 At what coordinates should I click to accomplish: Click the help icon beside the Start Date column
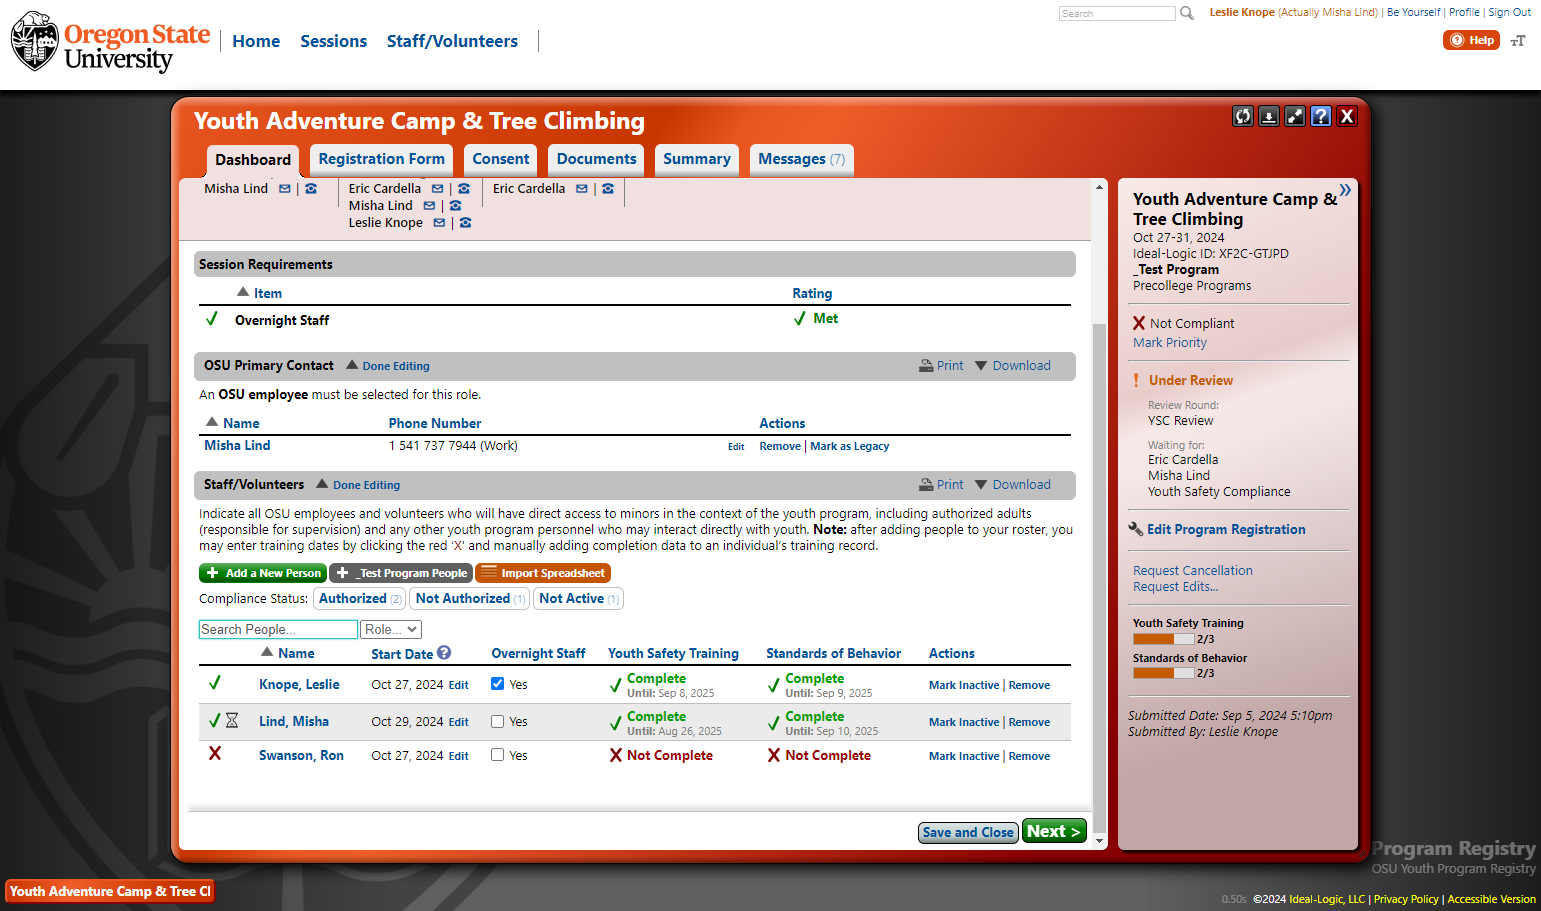(x=444, y=652)
